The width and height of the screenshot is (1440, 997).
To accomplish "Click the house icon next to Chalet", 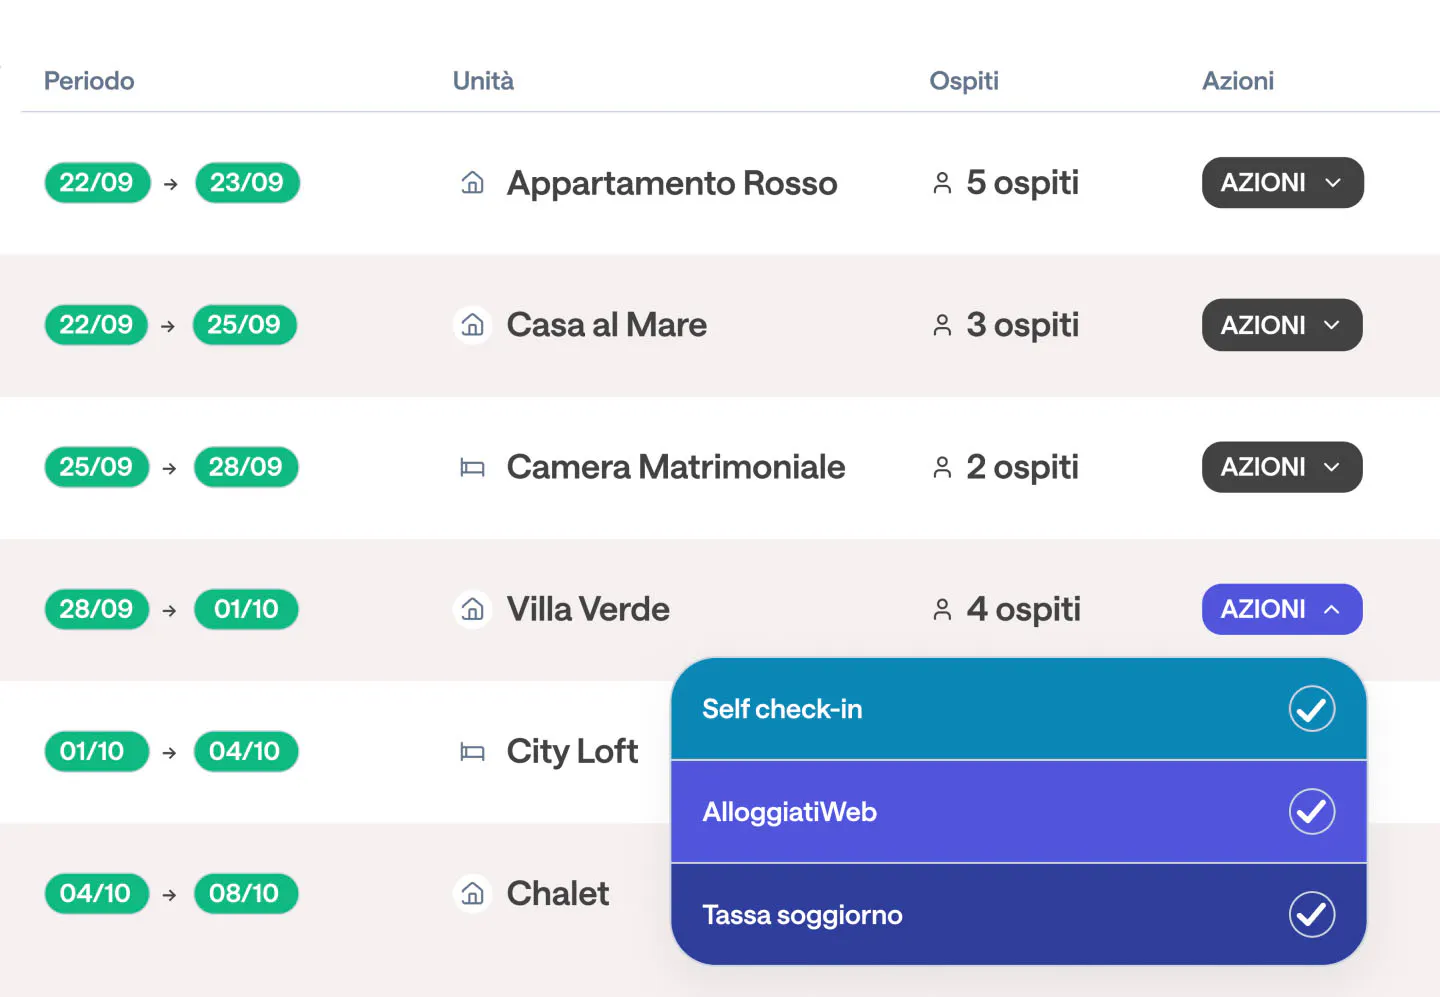I will point(472,893).
